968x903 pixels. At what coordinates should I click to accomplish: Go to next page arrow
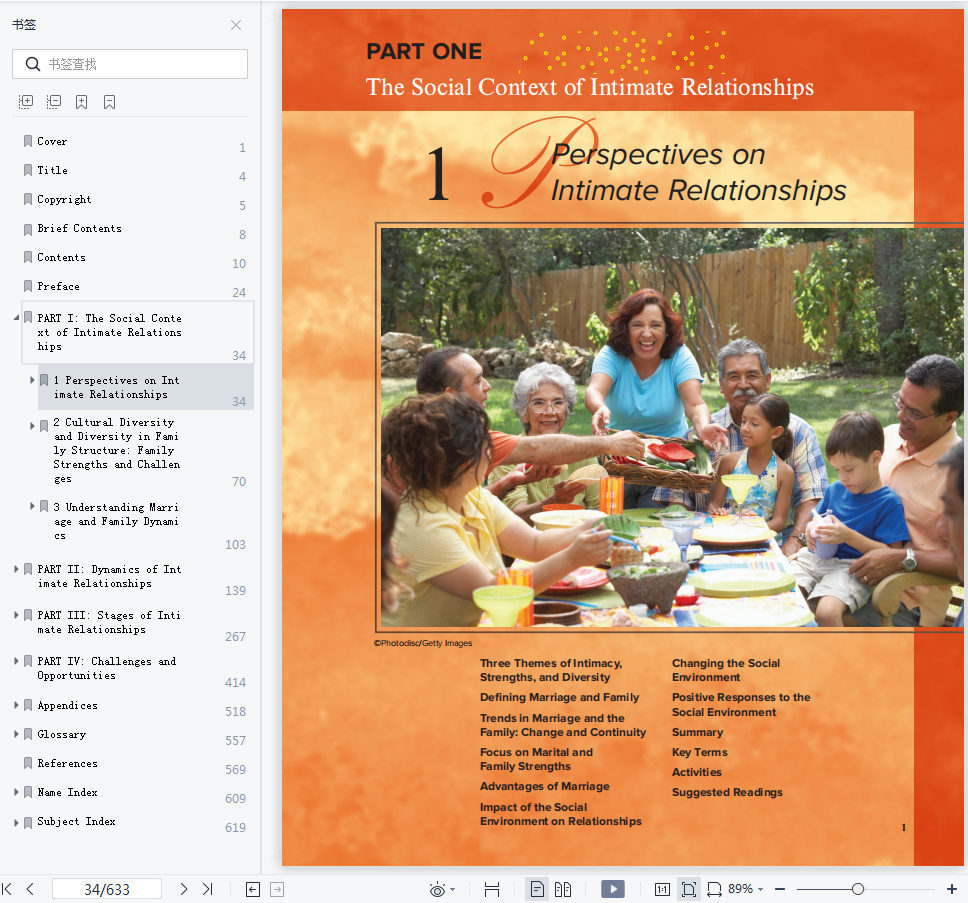[x=183, y=889]
